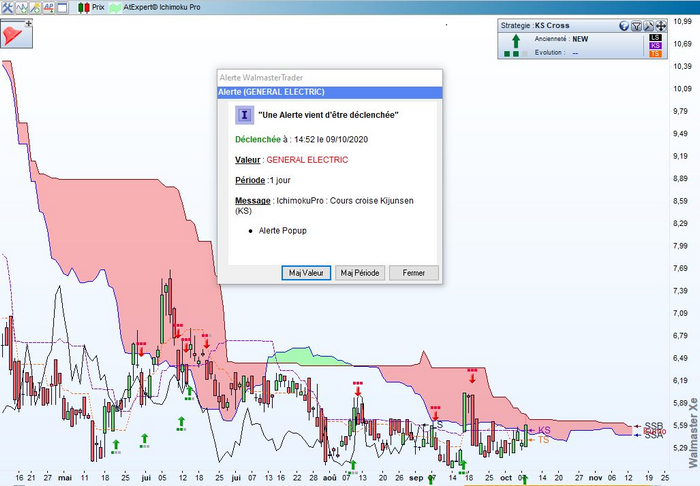Click the GENERAL ELECTRIC value text
700x486 pixels.
tap(307, 160)
